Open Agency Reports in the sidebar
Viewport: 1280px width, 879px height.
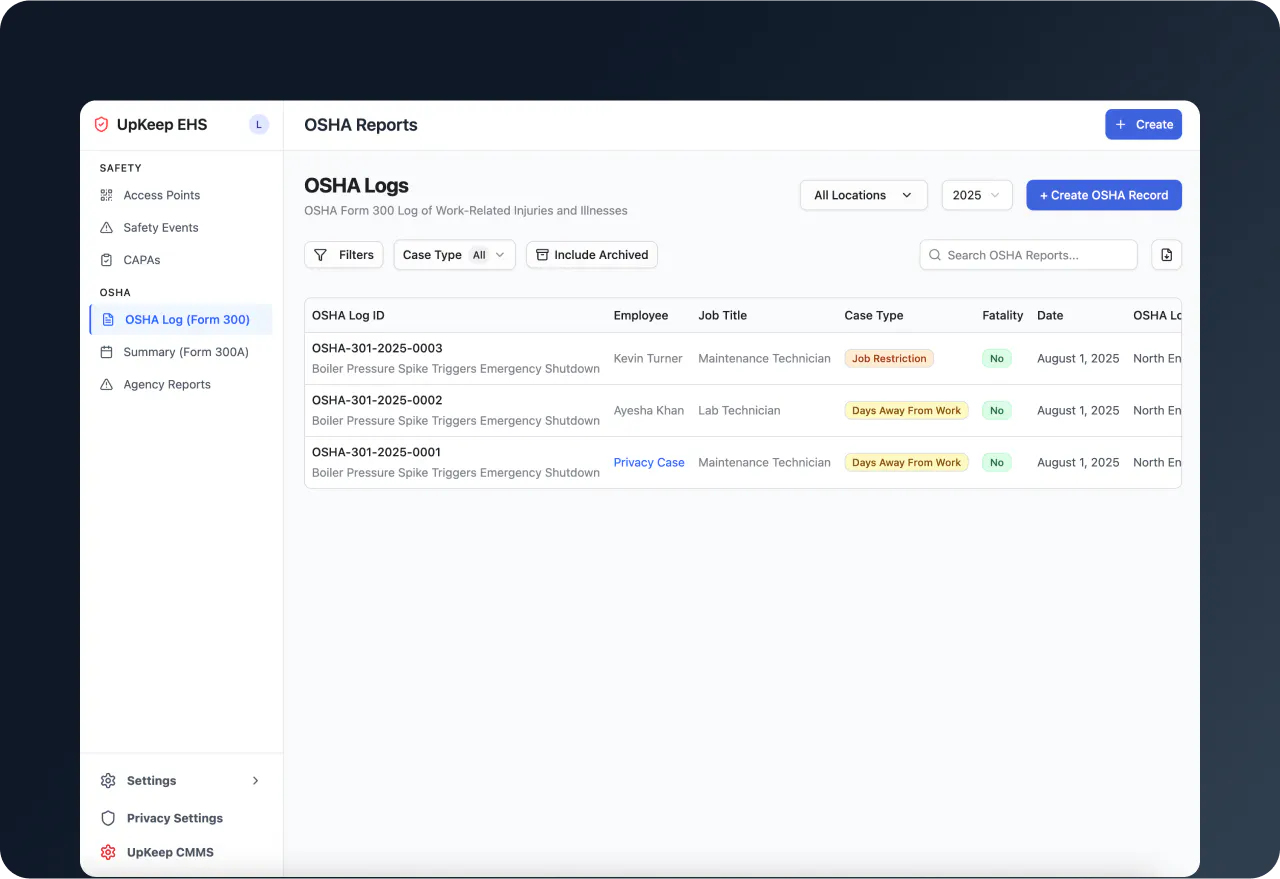pos(166,385)
